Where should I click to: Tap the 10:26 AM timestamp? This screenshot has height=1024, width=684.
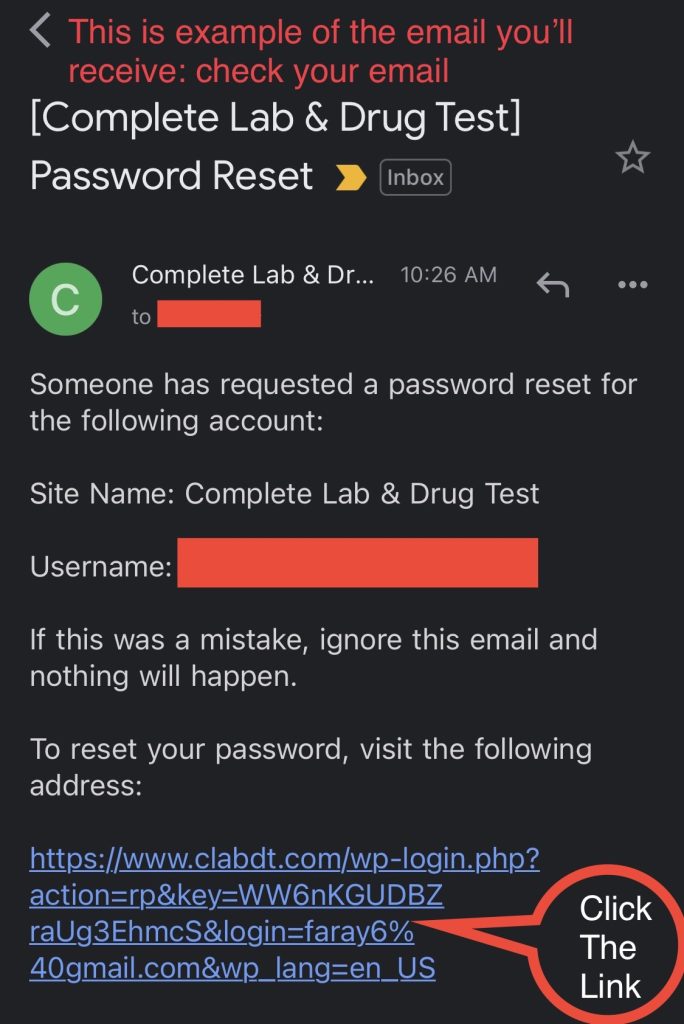coord(448,275)
